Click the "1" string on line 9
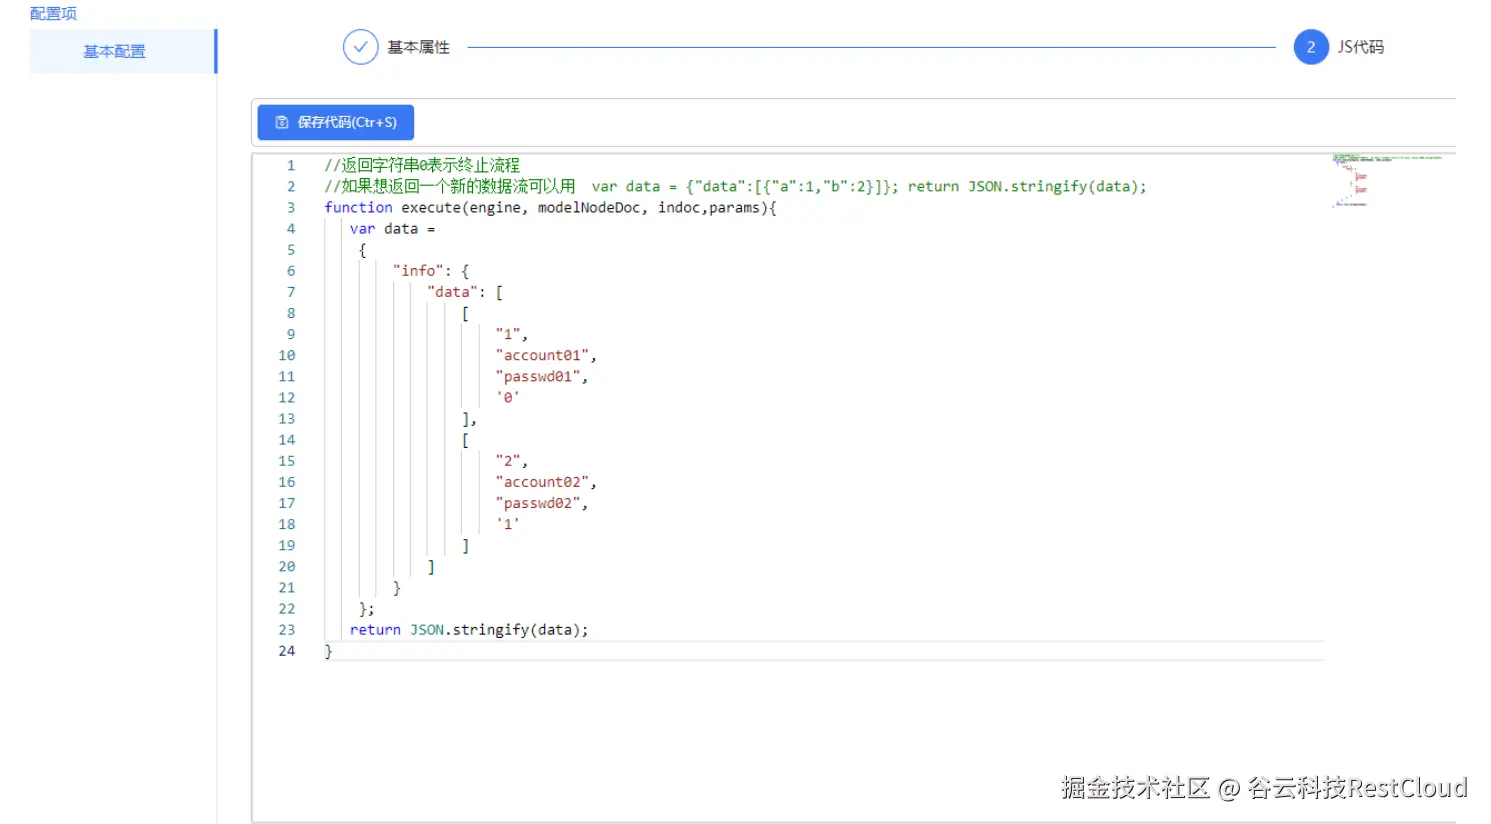Screen dimensions: 1491x824 click(508, 334)
